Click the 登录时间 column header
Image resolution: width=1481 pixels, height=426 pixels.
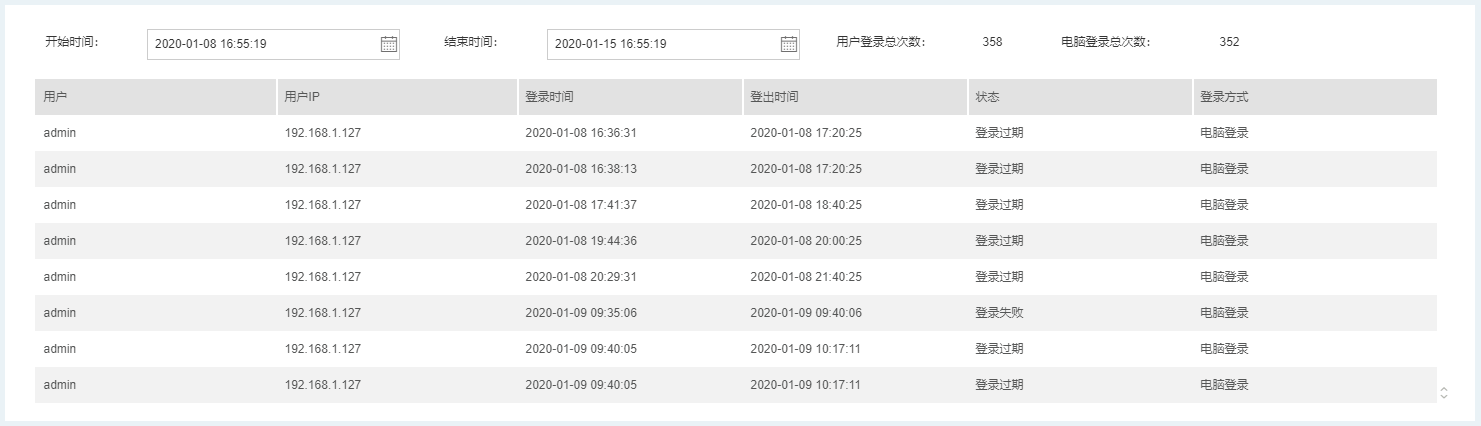(549, 97)
